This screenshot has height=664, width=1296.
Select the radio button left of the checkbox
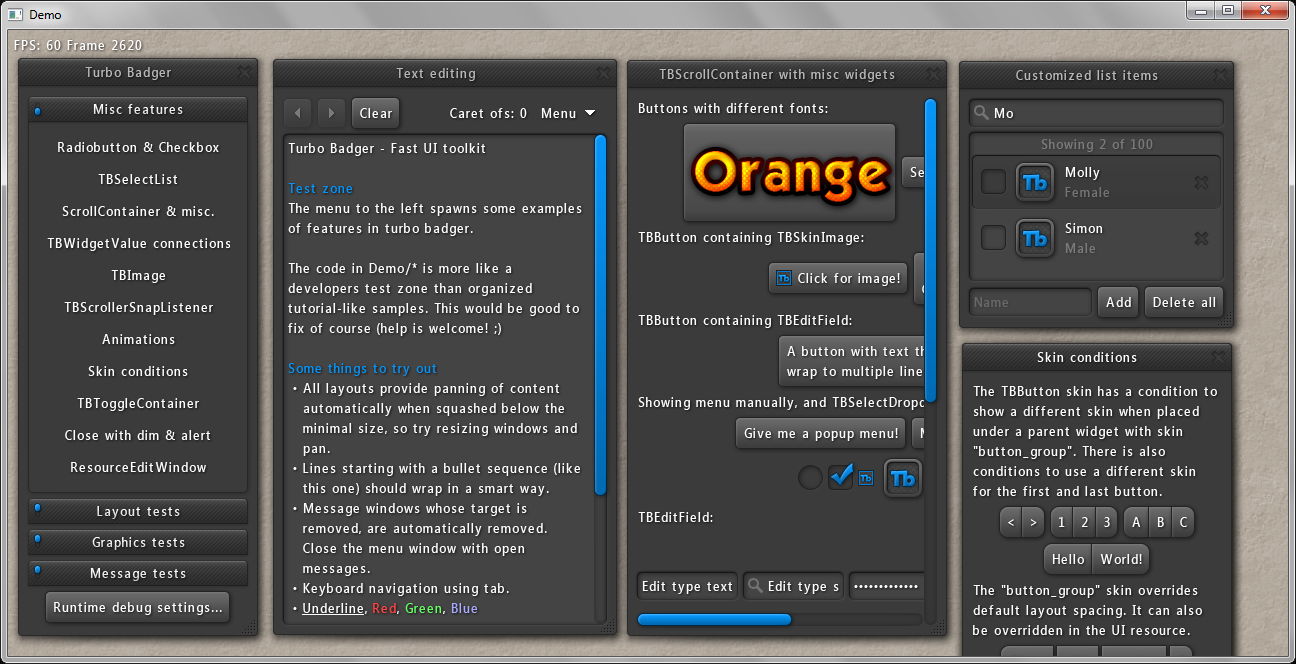coord(810,477)
